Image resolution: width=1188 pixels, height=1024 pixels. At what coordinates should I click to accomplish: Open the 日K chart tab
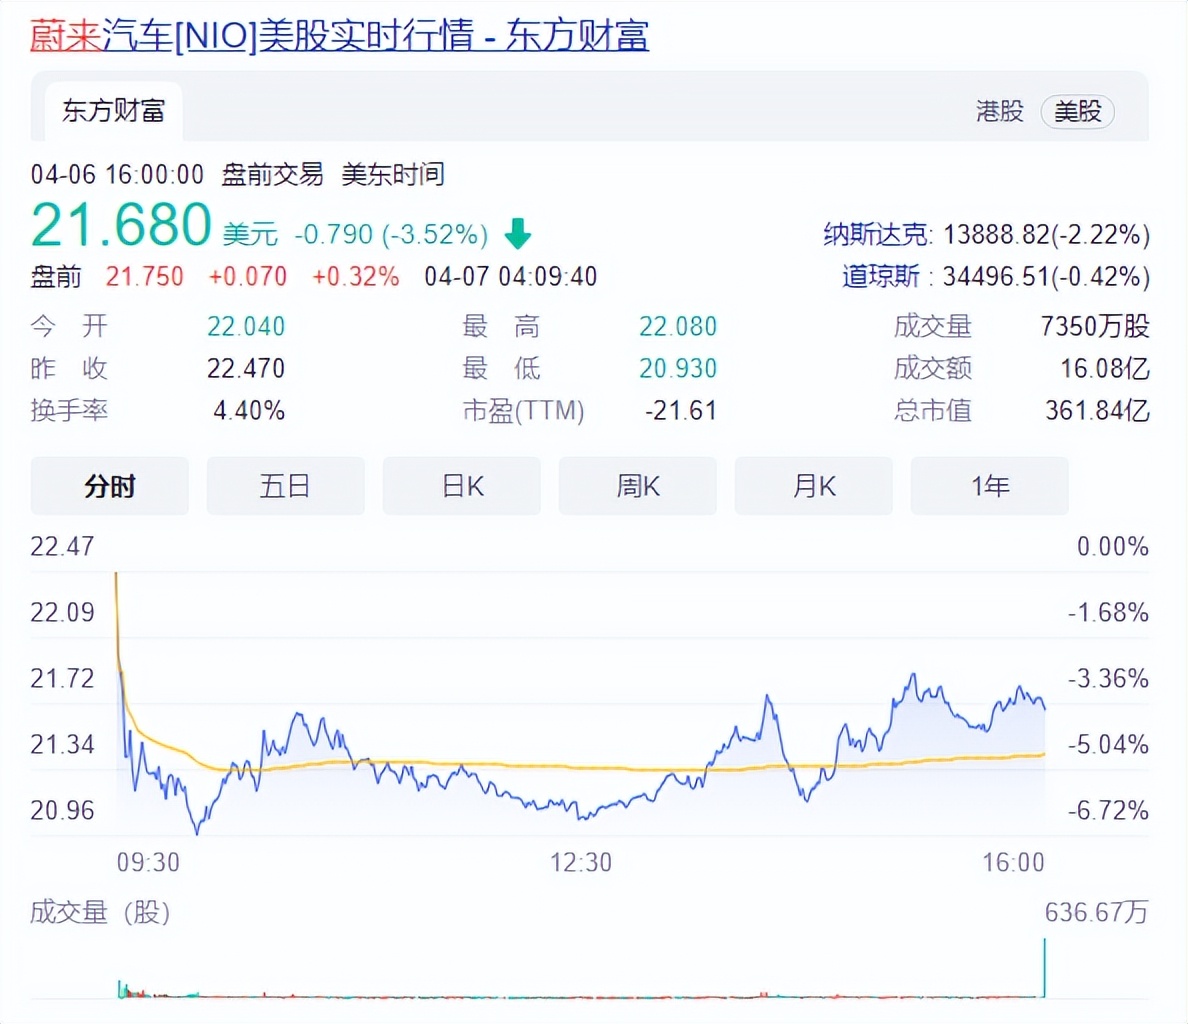coord(461,485)
